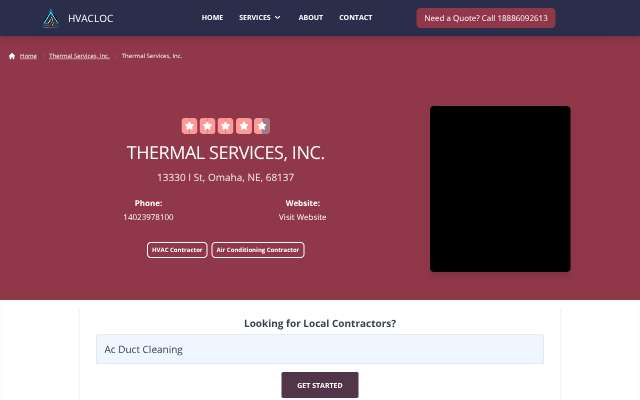Click the HVACLOC brand name
The width and height of the screenshot is (640, 400).
coord(91,18)
